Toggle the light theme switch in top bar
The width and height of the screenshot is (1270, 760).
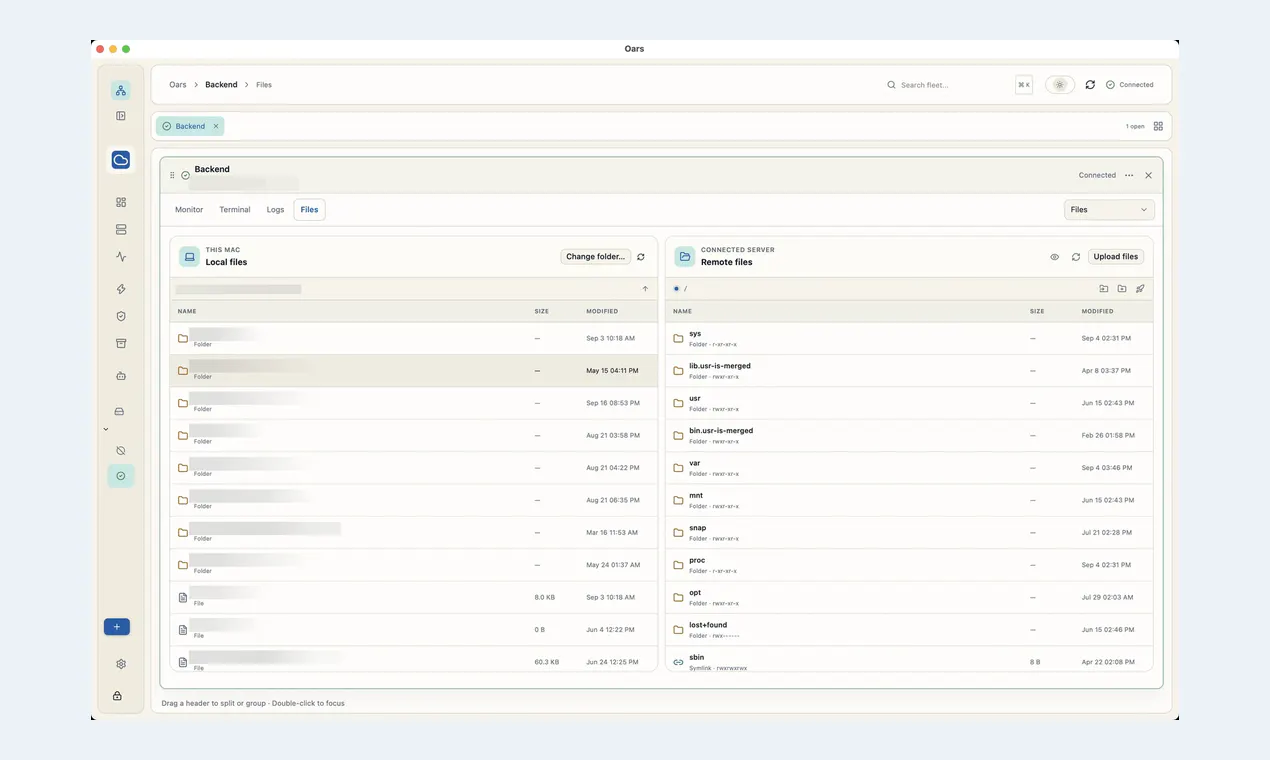[x=1060, y=85]
